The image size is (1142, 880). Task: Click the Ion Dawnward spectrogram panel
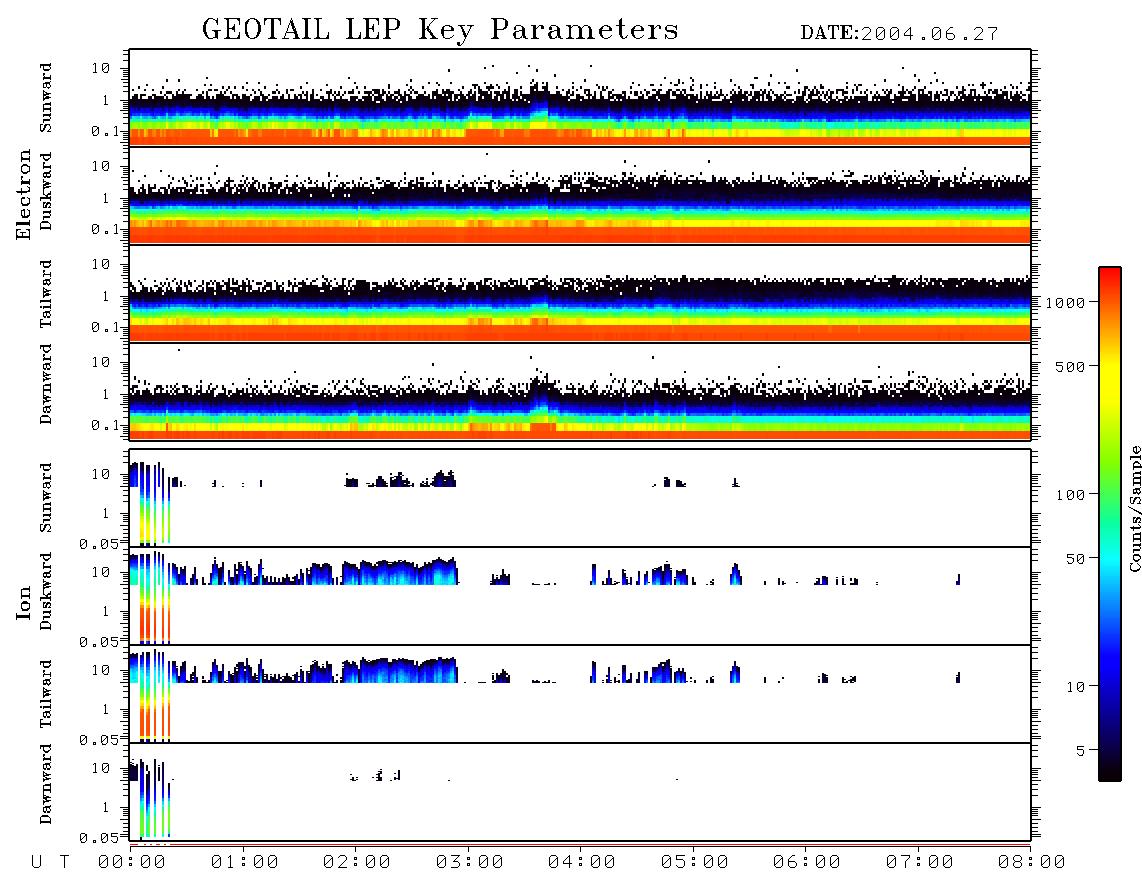[x=580, y=792]
